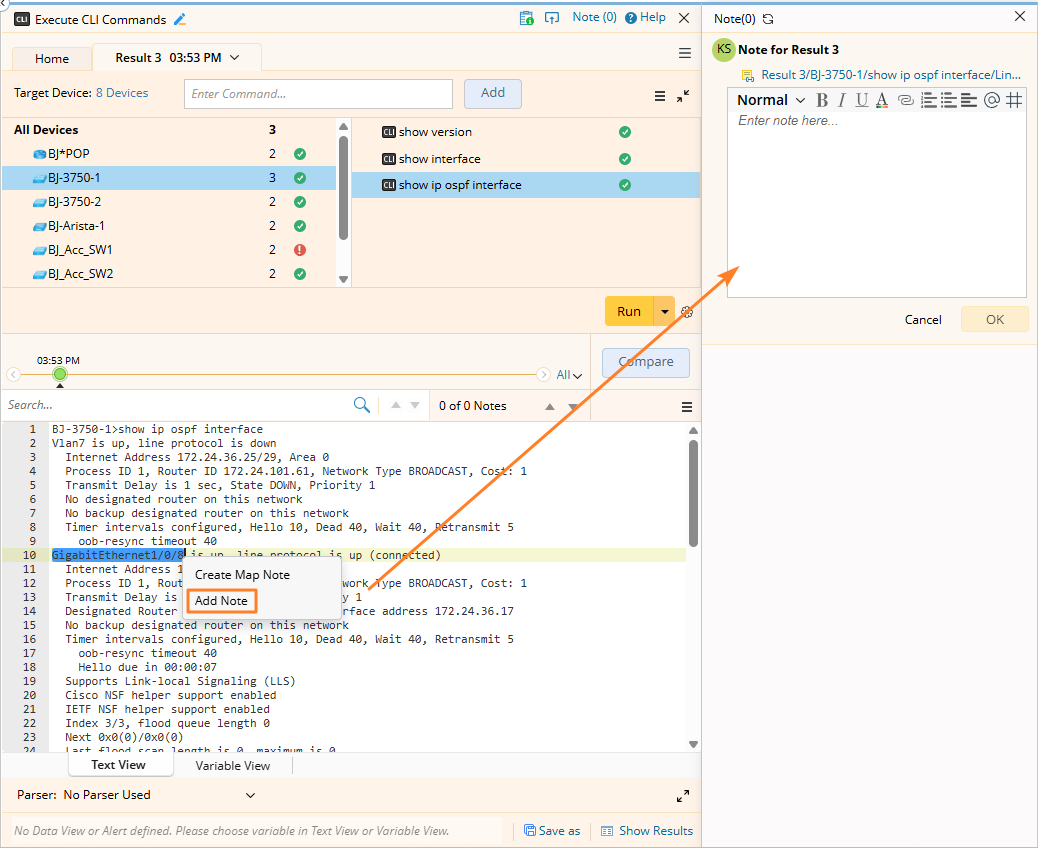
Task: Select Create Map Note in the context menu
Action: [242, 575]
